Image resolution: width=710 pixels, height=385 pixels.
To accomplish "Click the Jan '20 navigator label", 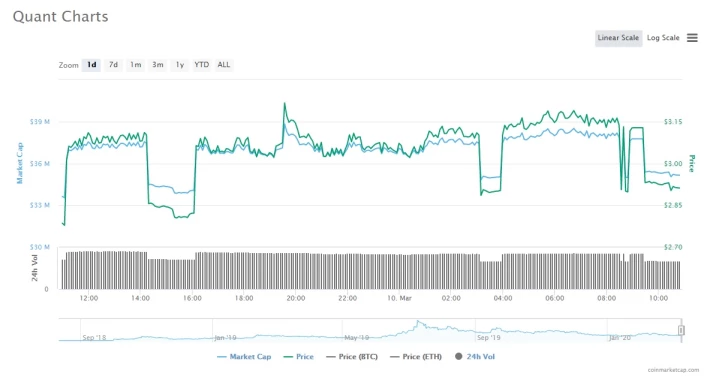I will (x=620, y=337).
